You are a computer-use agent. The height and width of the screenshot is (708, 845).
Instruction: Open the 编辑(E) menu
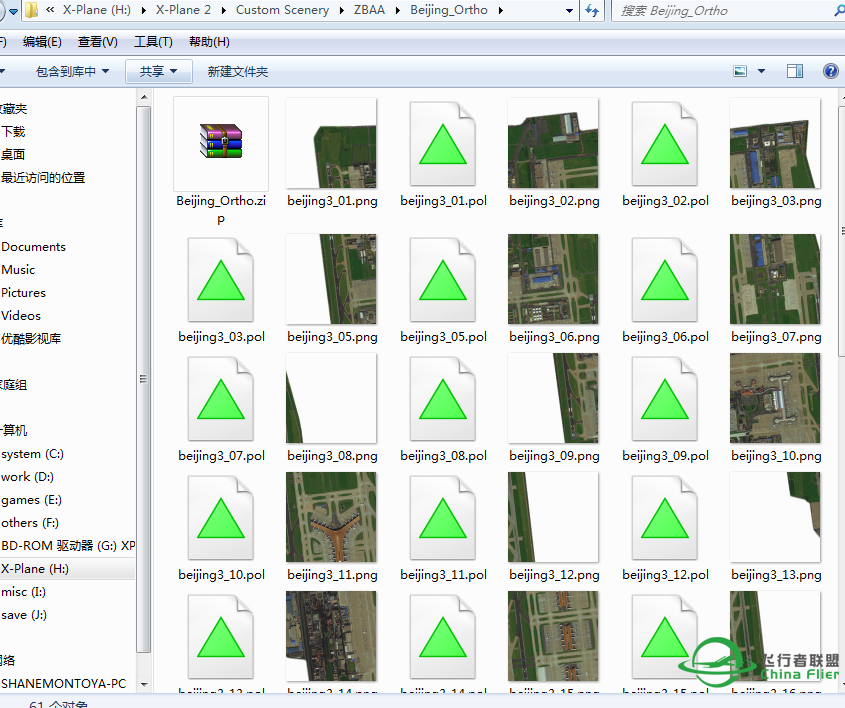pyautogui.click(x=42, y=42)
